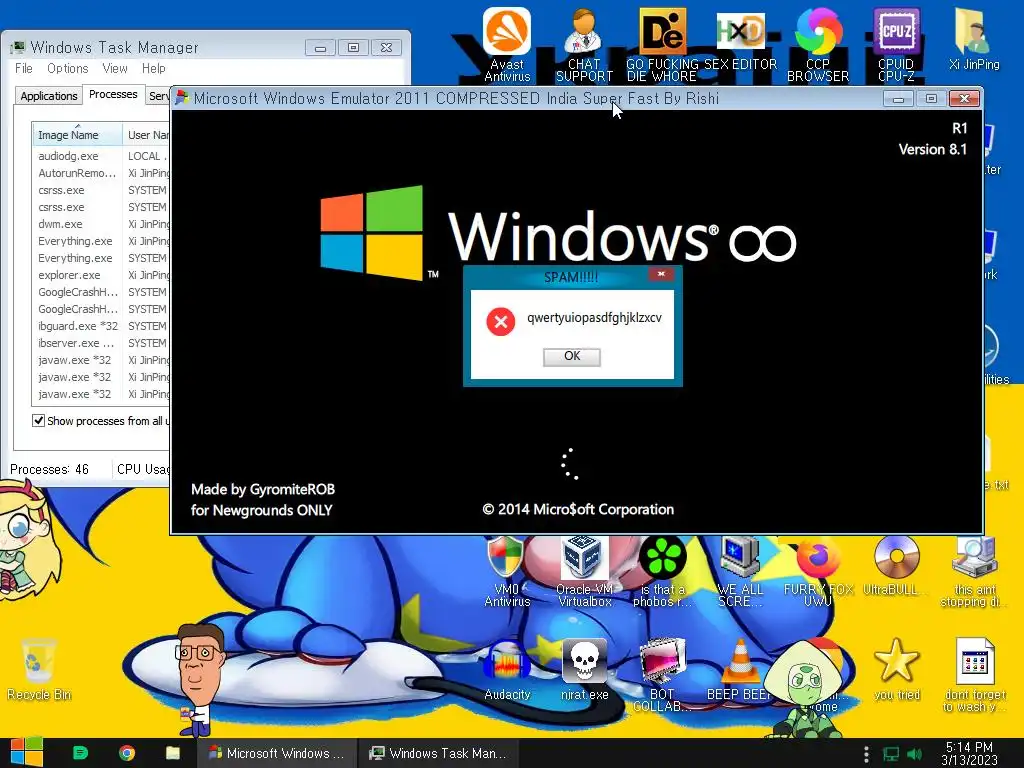Viewport: 1024px width, 768px height.
Task: Toggle 'Show processes from all users' checkbox
Action: 39,421
